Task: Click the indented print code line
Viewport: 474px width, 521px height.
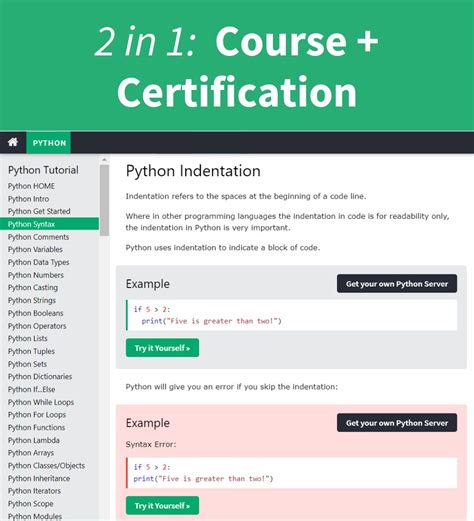Action: pyautogui.click(x=211, y=321)
